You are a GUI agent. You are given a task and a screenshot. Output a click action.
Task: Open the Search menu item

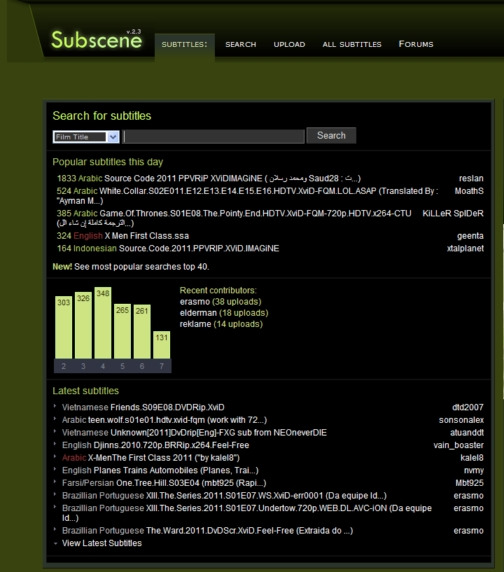[x=241, y=45]
